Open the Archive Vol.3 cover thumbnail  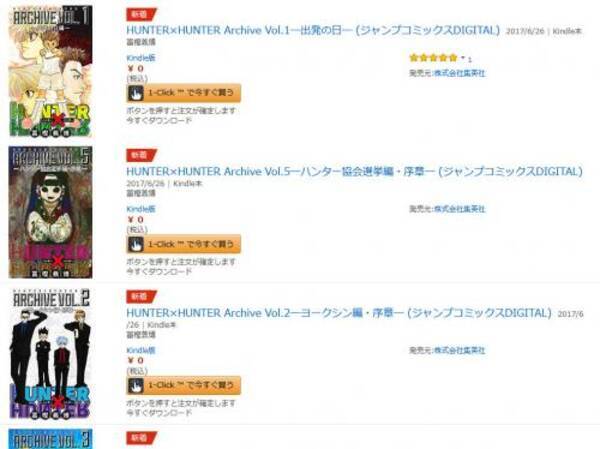[x=51, y=439]
